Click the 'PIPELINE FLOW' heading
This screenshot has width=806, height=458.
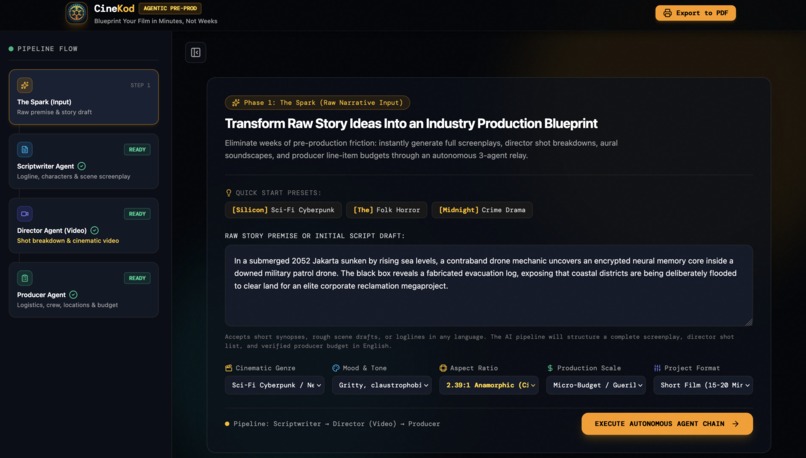[x=47, y=49]
